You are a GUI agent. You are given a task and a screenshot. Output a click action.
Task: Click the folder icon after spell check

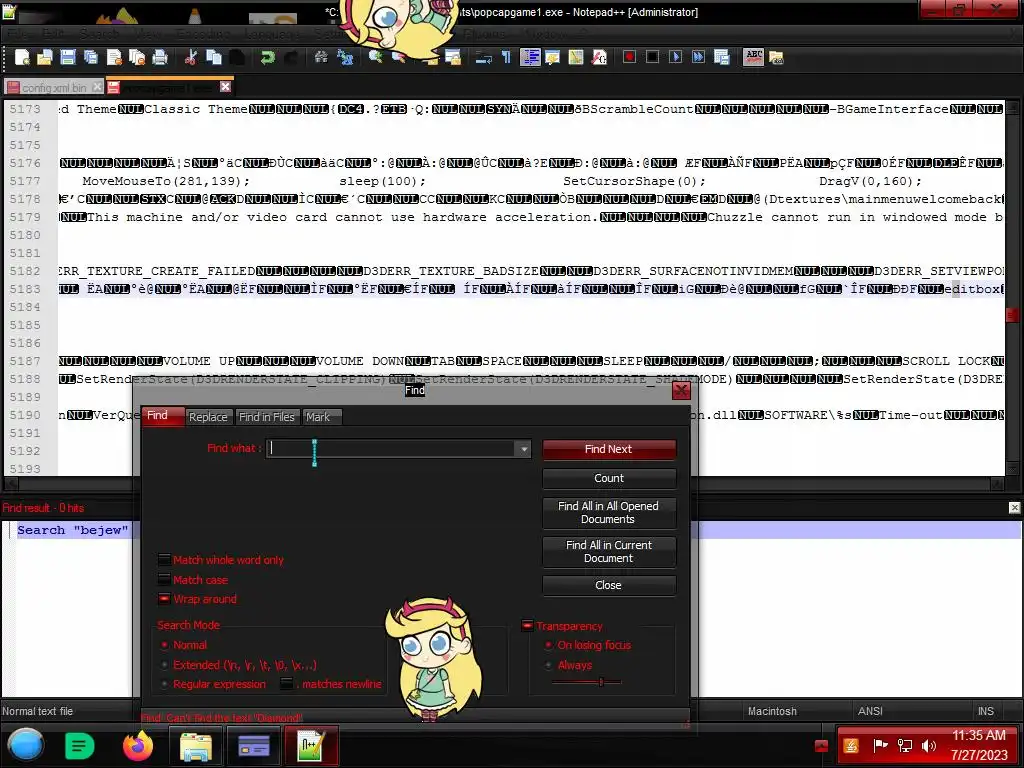[x=776, y=57]
